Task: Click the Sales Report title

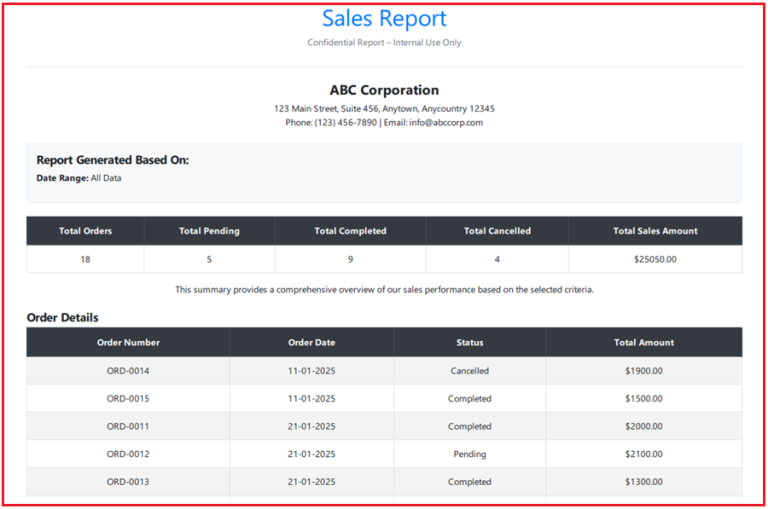Action: (384, 19)
